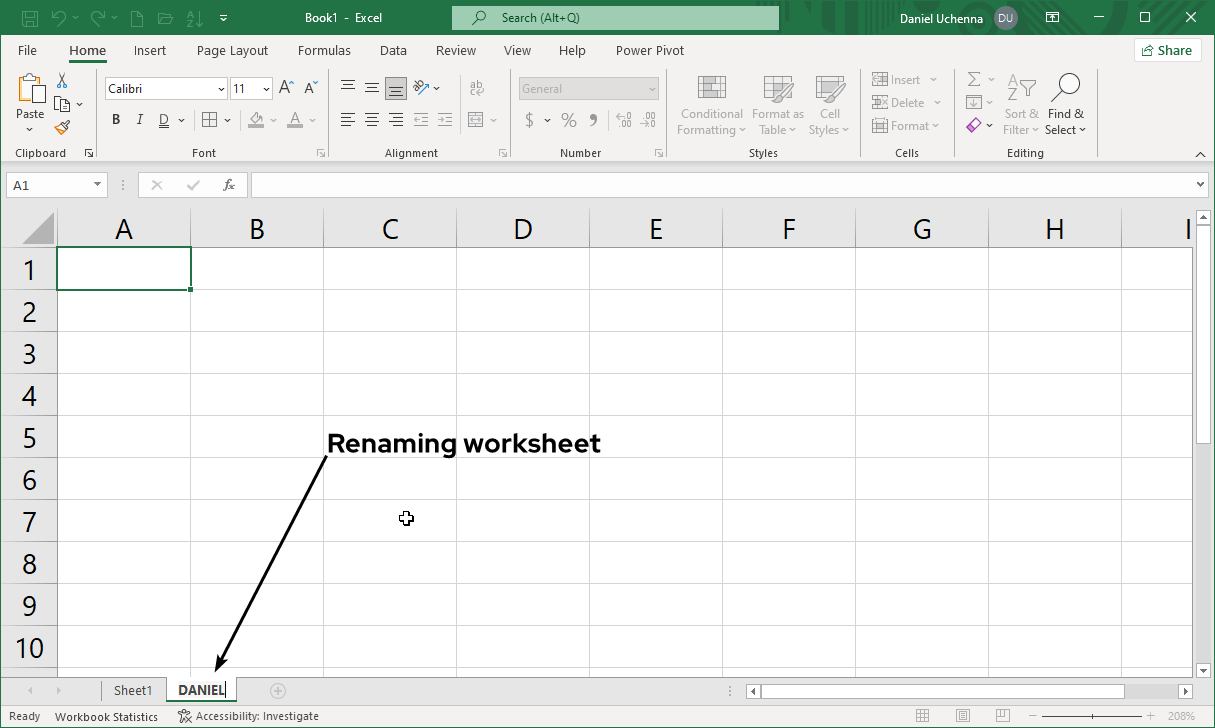Open the Fill Color dropdown arrow
1215x728 pixels.
[x=274, y=120]
